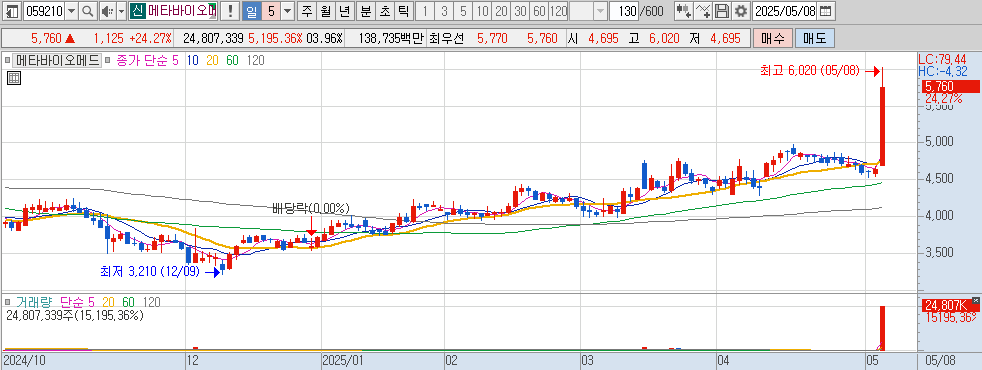Select the 1 interval preset
982x370 pixels.
(425, 11)
